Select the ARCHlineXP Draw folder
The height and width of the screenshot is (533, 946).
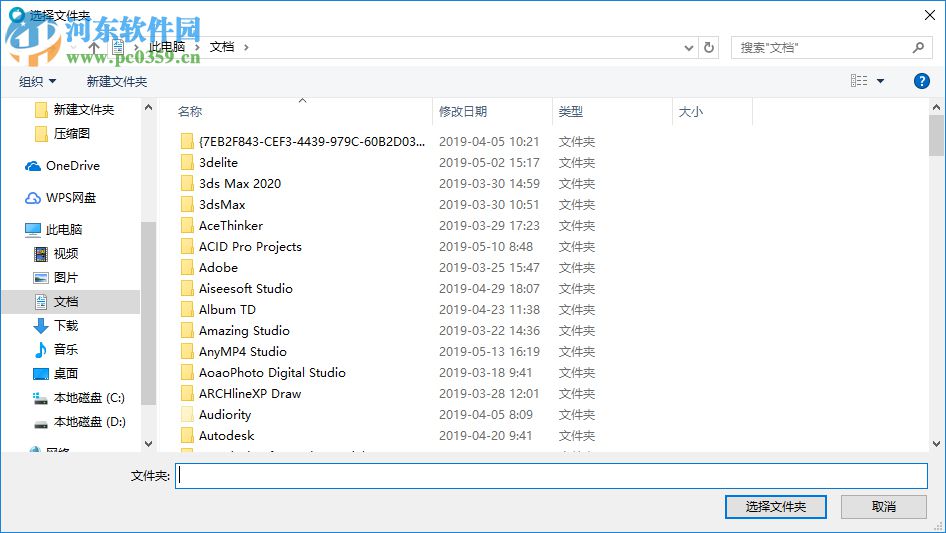[x=250, y=394]
